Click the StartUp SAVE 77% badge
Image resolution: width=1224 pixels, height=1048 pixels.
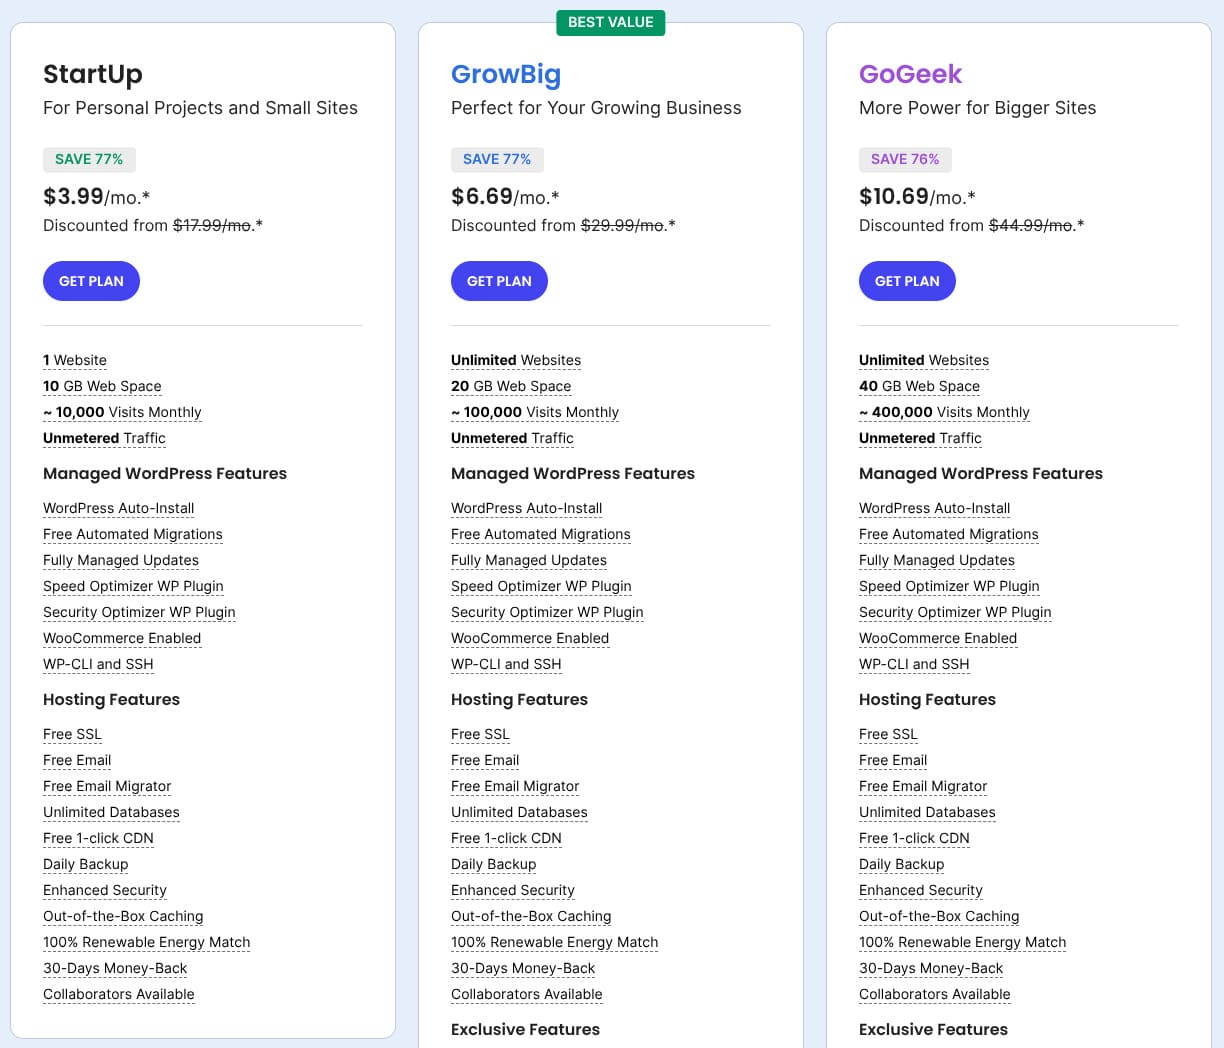(x=89, y=159)
